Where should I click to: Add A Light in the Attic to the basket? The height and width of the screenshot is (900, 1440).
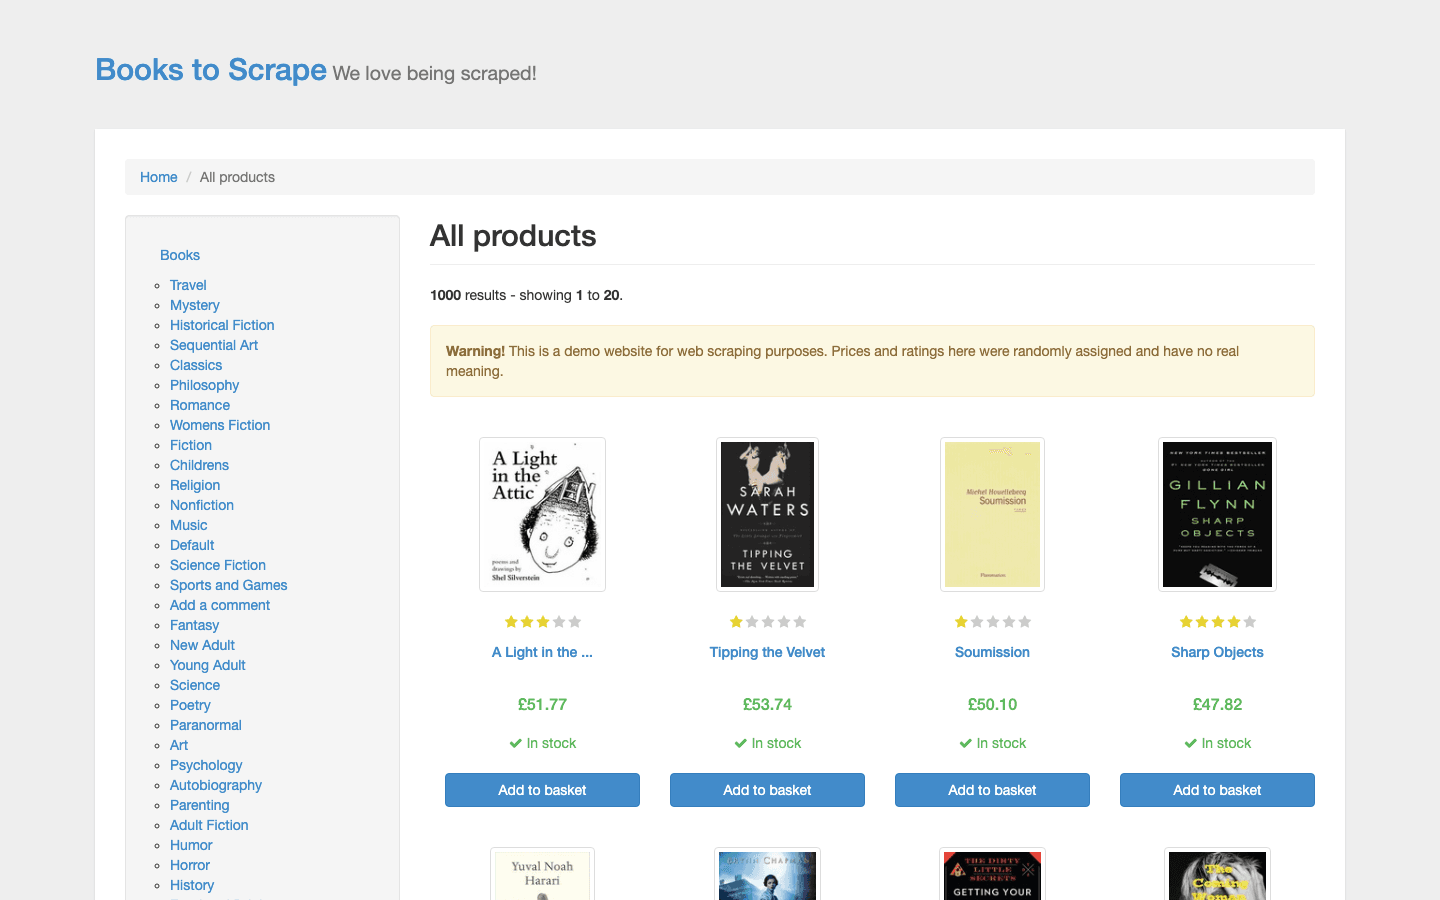(542, 790)
